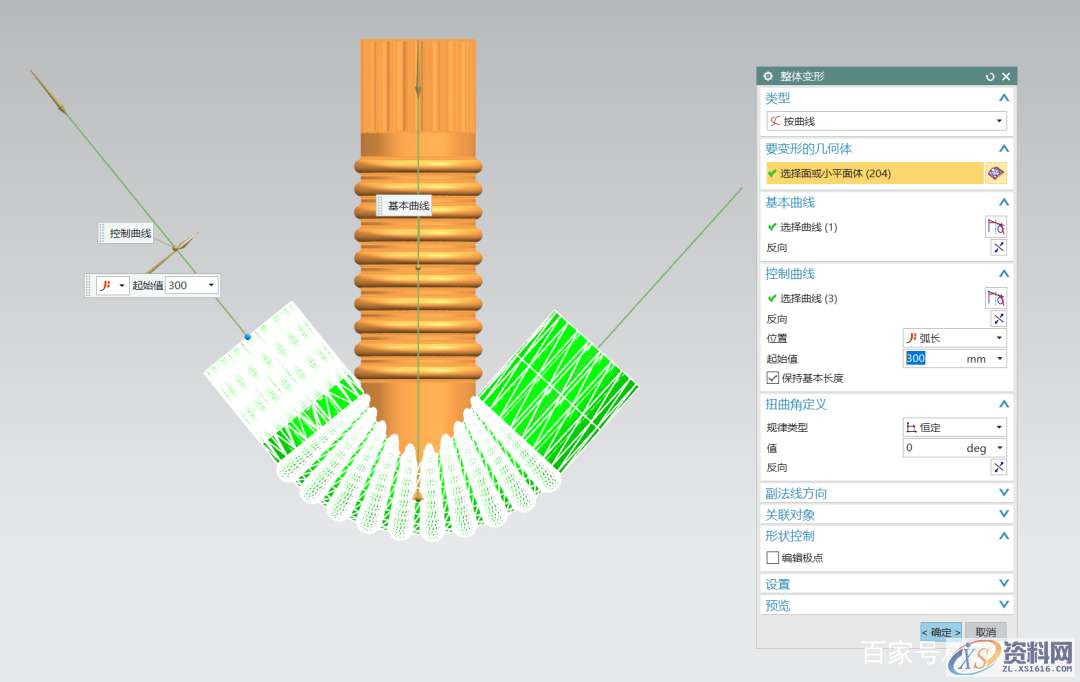Click the 确定 confirm button
Image resolution: width=1080 pixels, height=682 pixels.
click(941, 632)
